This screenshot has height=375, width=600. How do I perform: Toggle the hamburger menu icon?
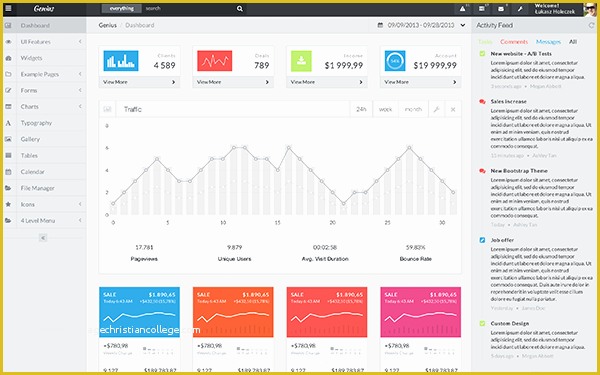coord(8,8)
